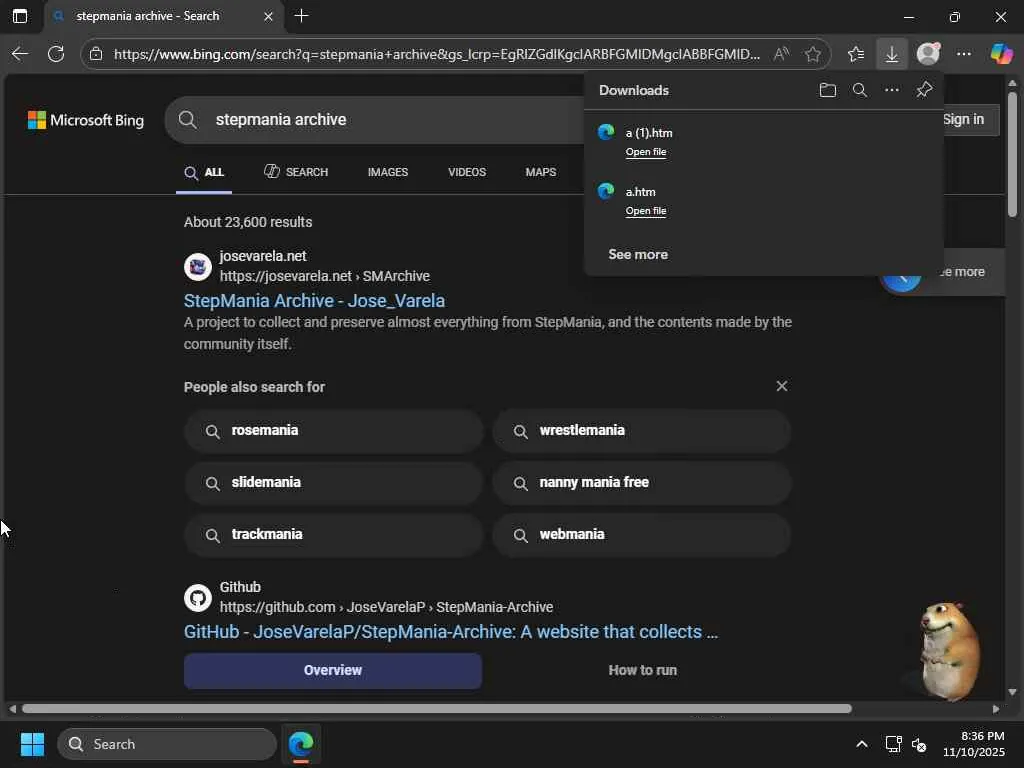Open downloads folder icon in Downloads panel
1024x768 pixels.
827,90
